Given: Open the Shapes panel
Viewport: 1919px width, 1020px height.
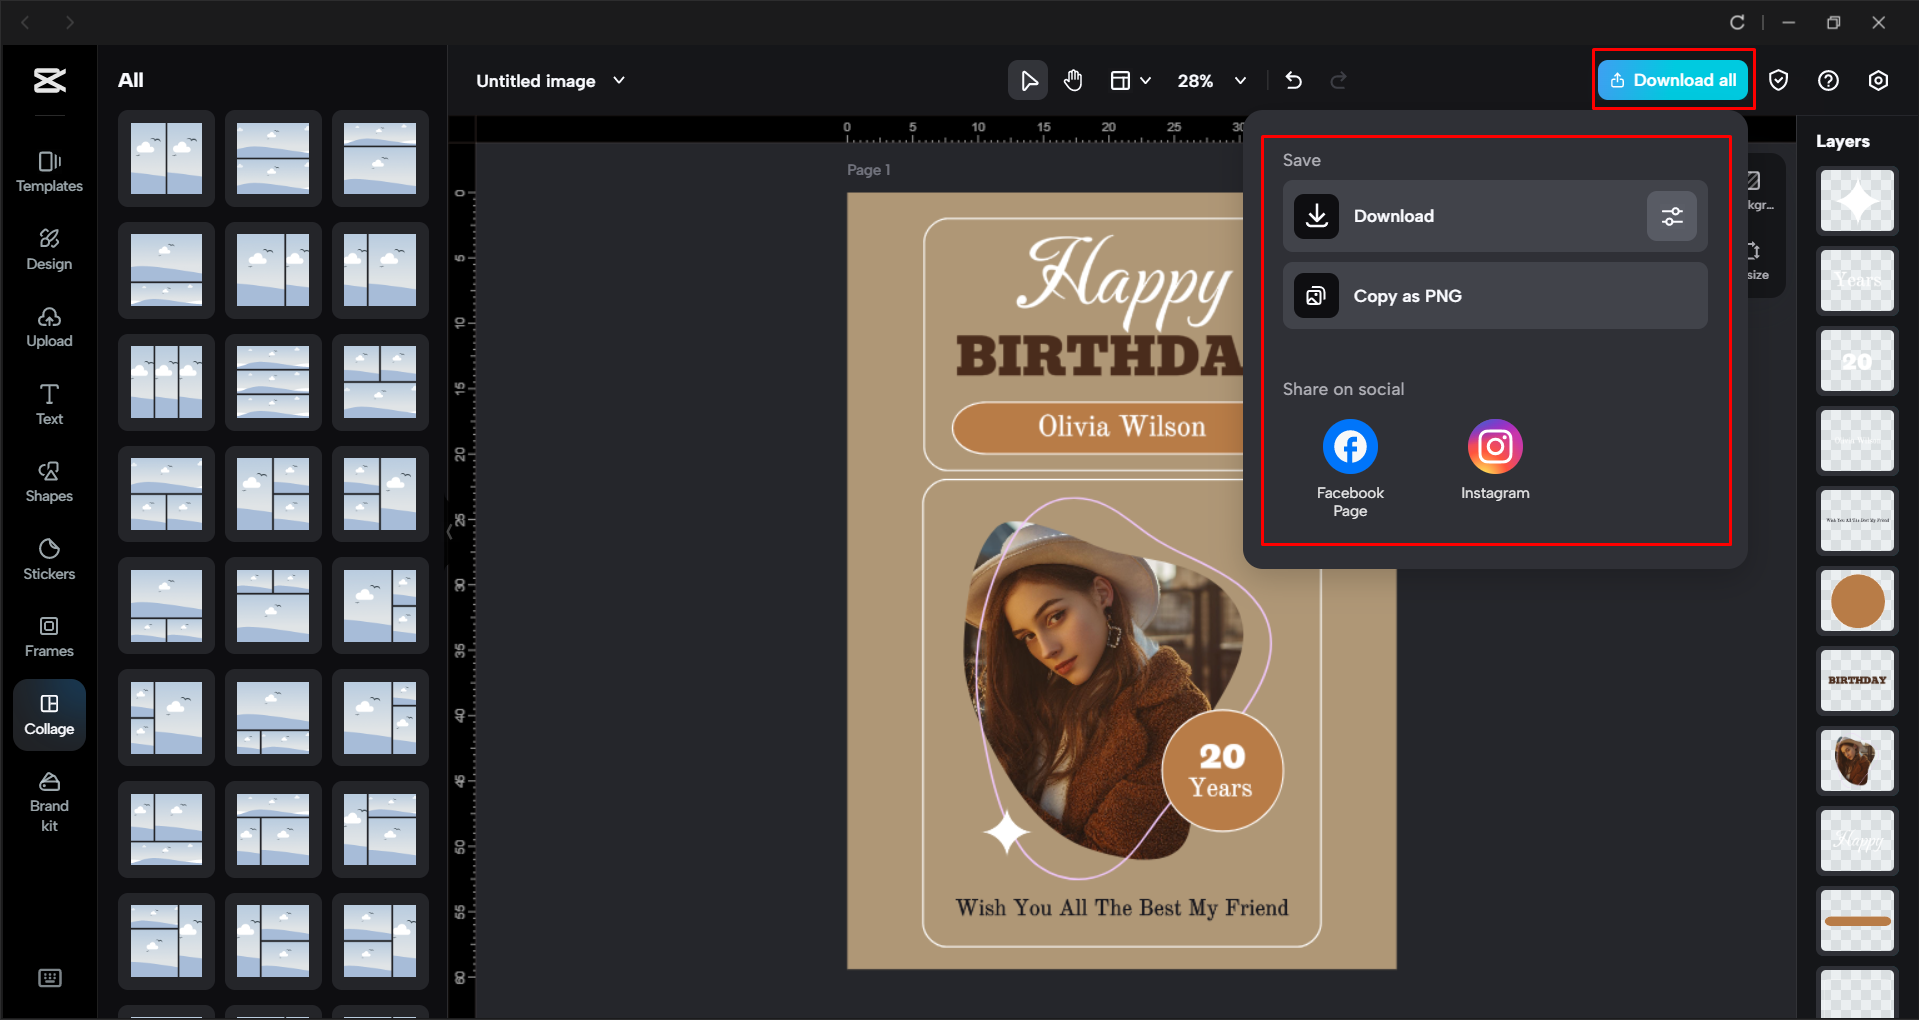Looking at the screenshot, I should pyautogui.click(x=48, y=481).
